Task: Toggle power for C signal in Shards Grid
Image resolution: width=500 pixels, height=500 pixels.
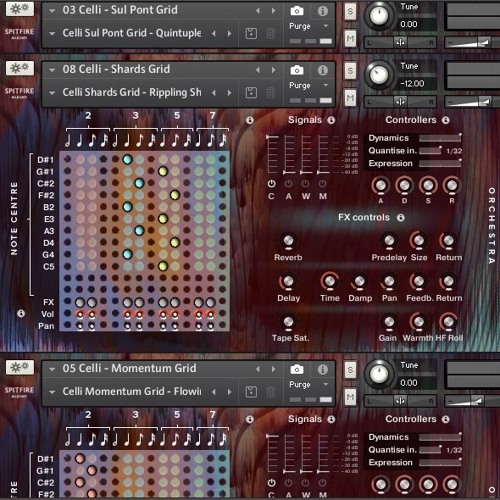Action: (x=271, y=184)
